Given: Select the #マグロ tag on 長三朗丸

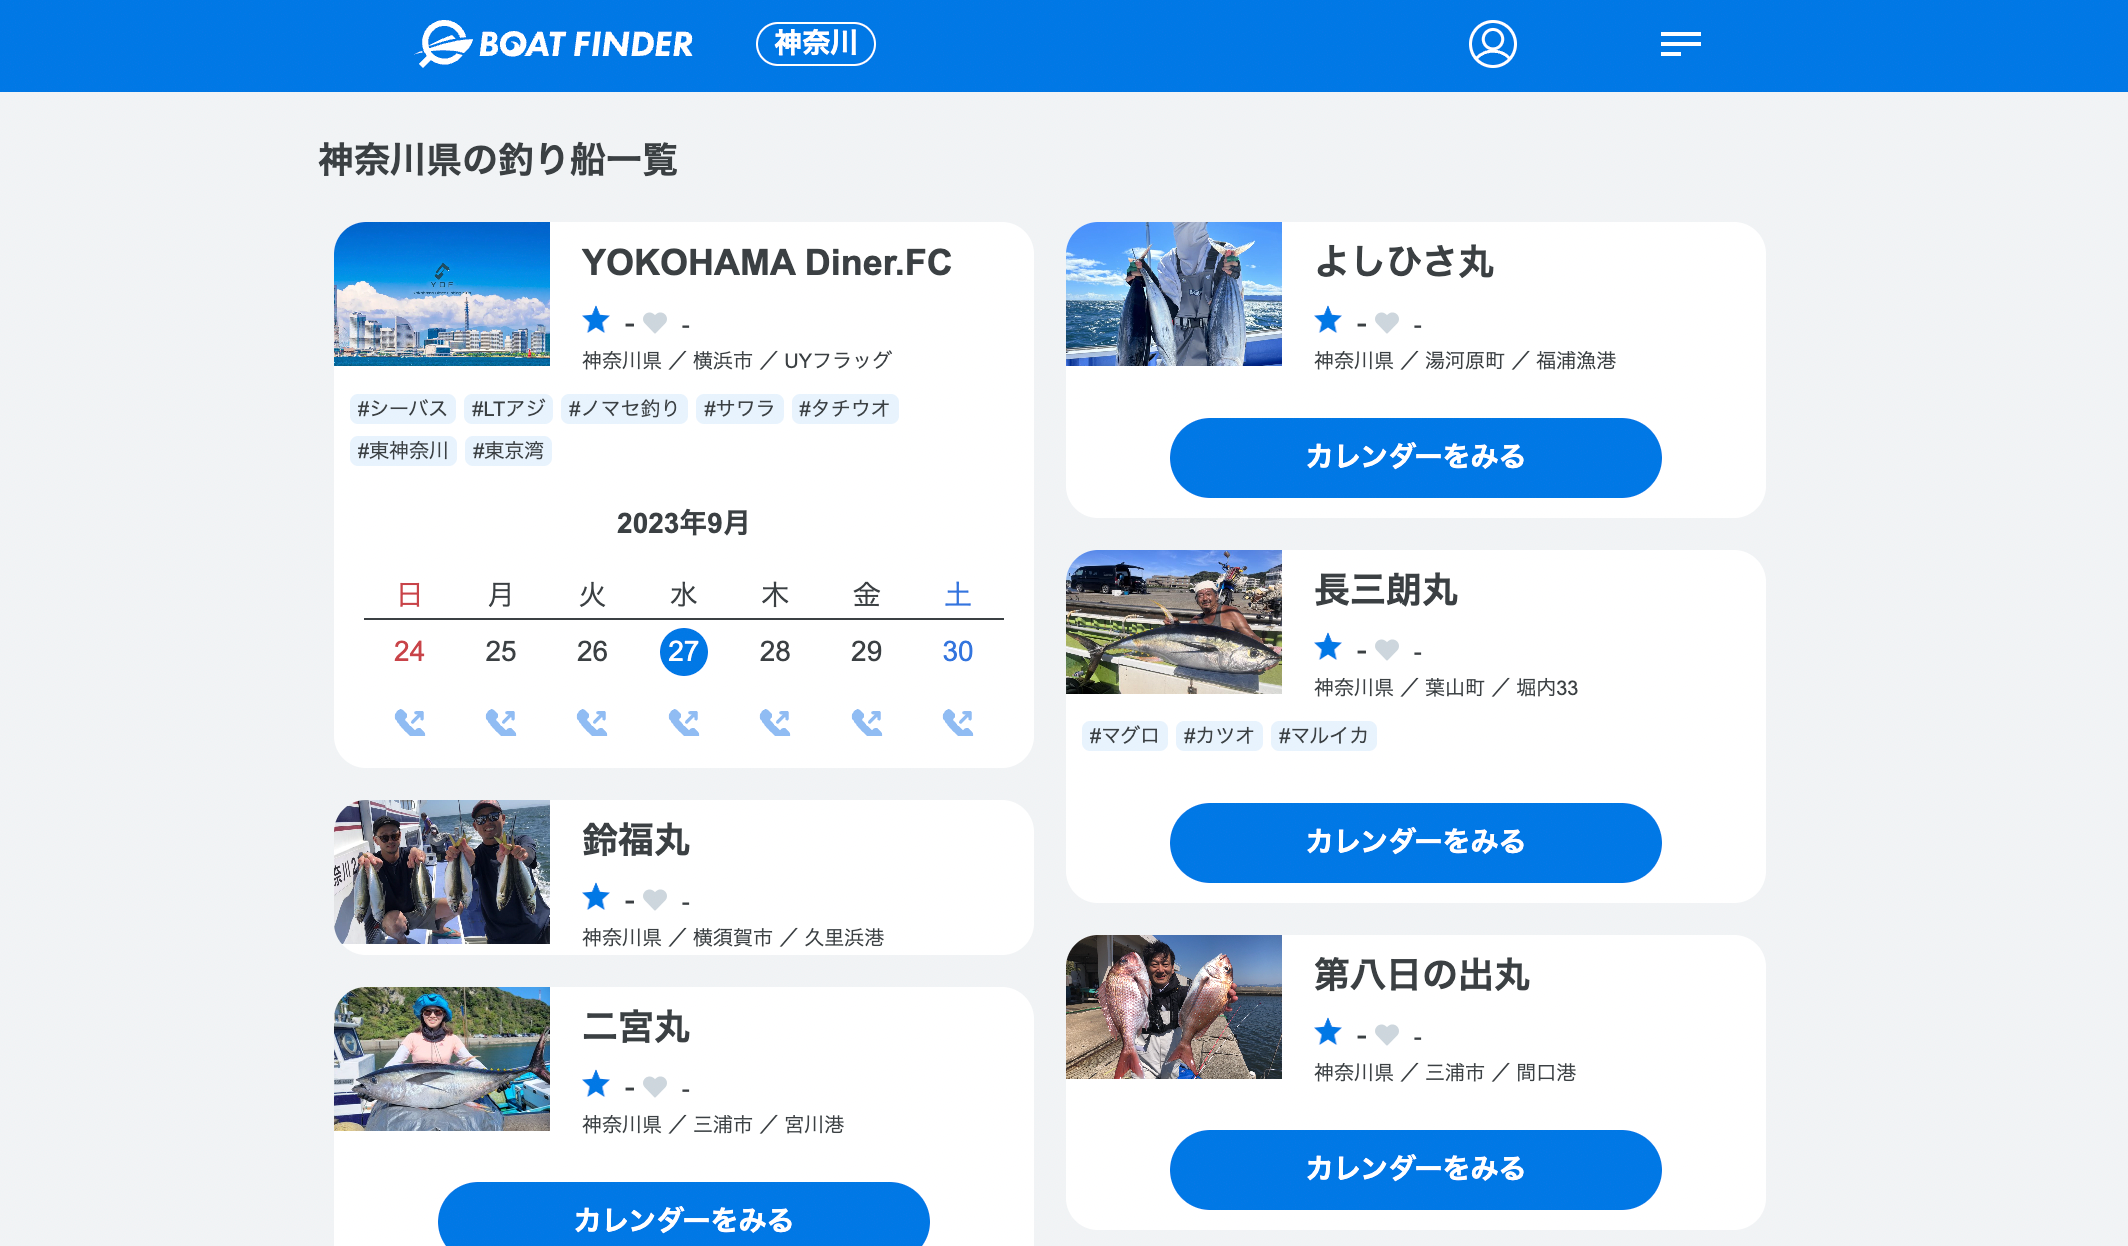Looking at the screenshot, I should pyautogui.click(x=1123, y=735).
